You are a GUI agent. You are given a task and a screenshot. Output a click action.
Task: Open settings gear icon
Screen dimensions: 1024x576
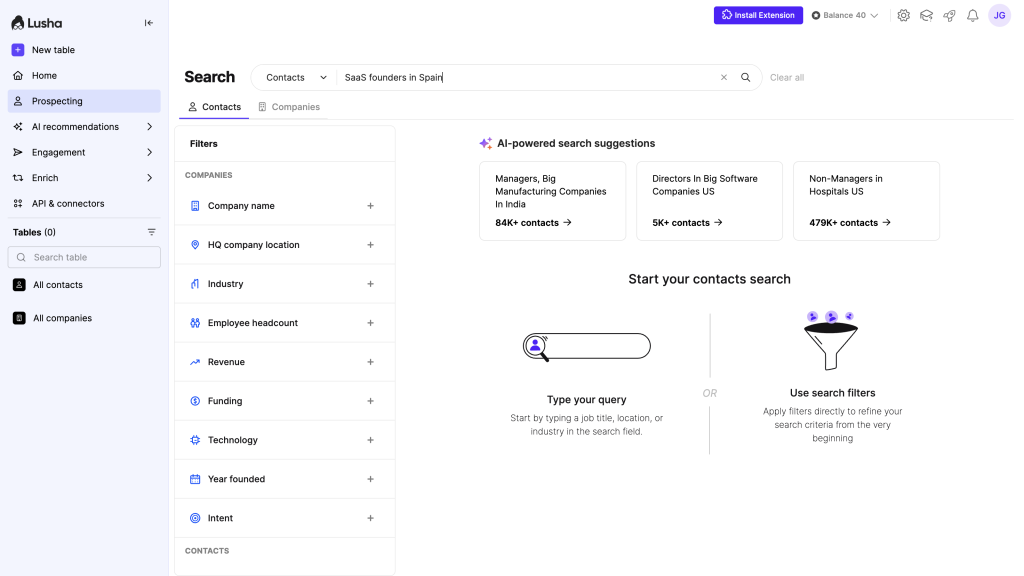tap(903, 15)
